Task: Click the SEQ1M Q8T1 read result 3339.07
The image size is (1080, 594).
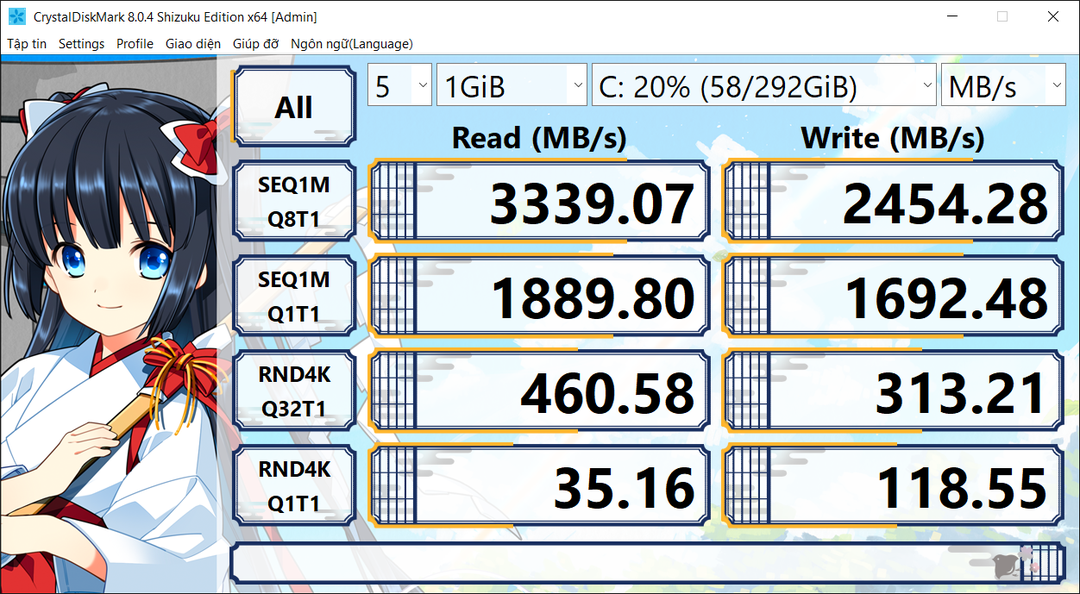Action: point(540,201)
